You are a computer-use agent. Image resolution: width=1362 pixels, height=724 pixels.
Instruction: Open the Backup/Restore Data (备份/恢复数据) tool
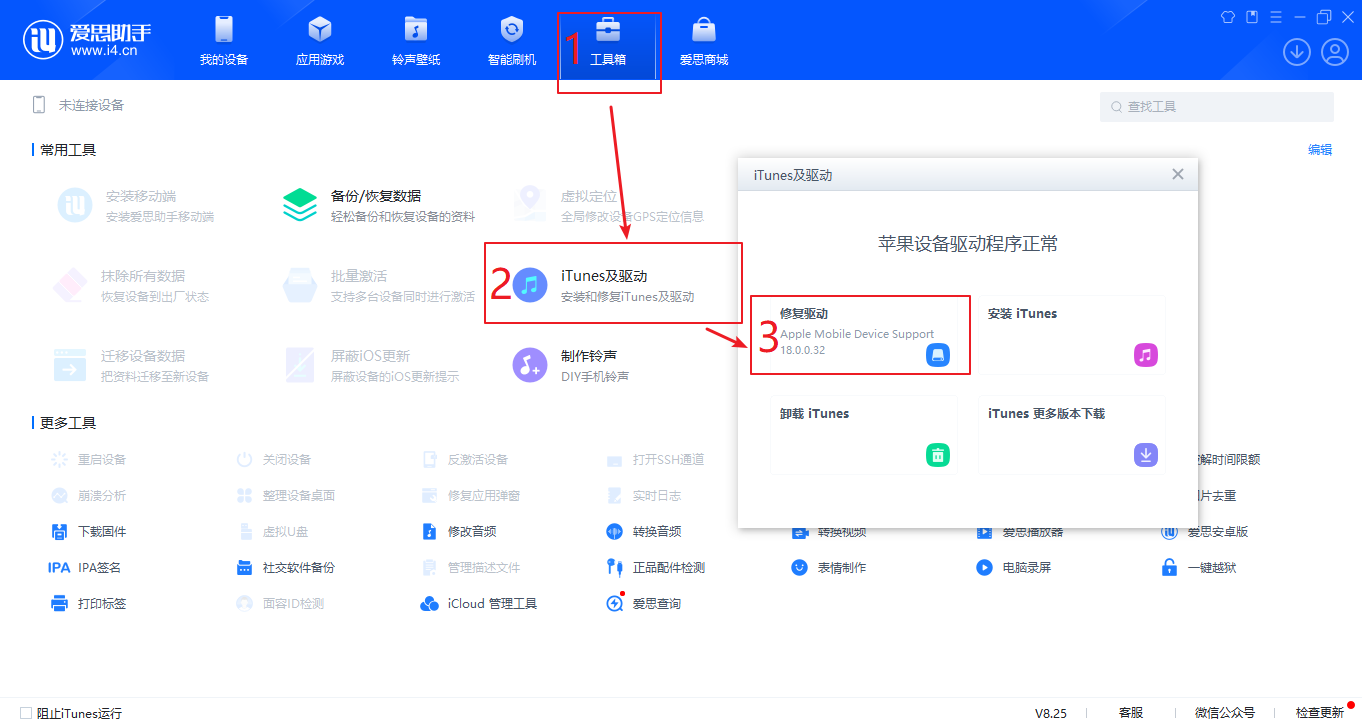pos(375,205)
